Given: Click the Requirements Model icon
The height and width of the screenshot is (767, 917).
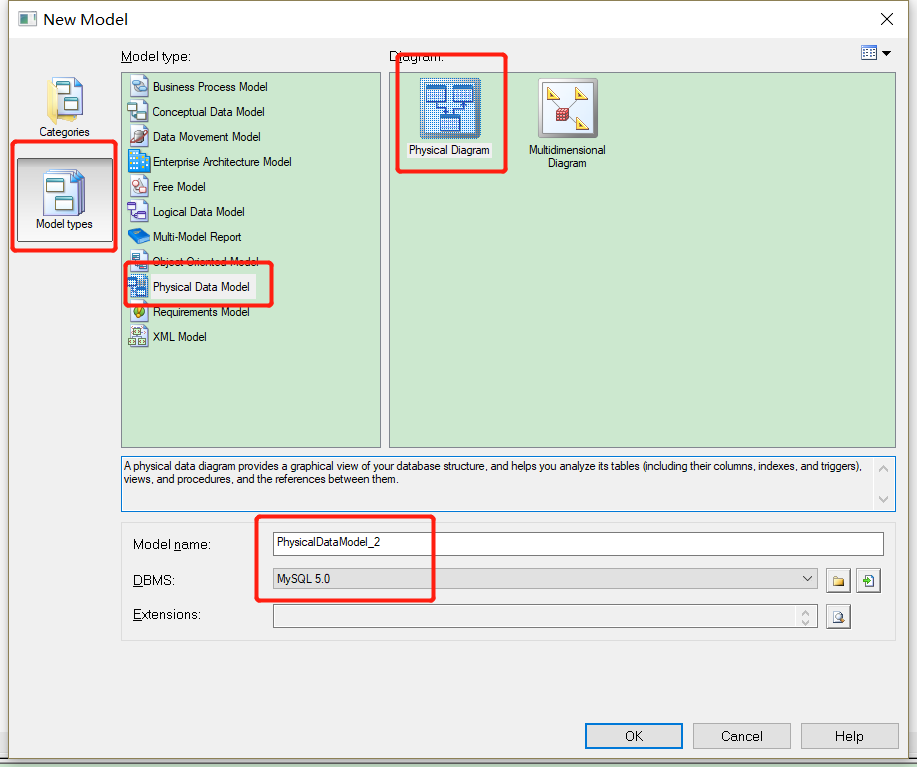Looking at the screenshot, I should click(139, 312).
